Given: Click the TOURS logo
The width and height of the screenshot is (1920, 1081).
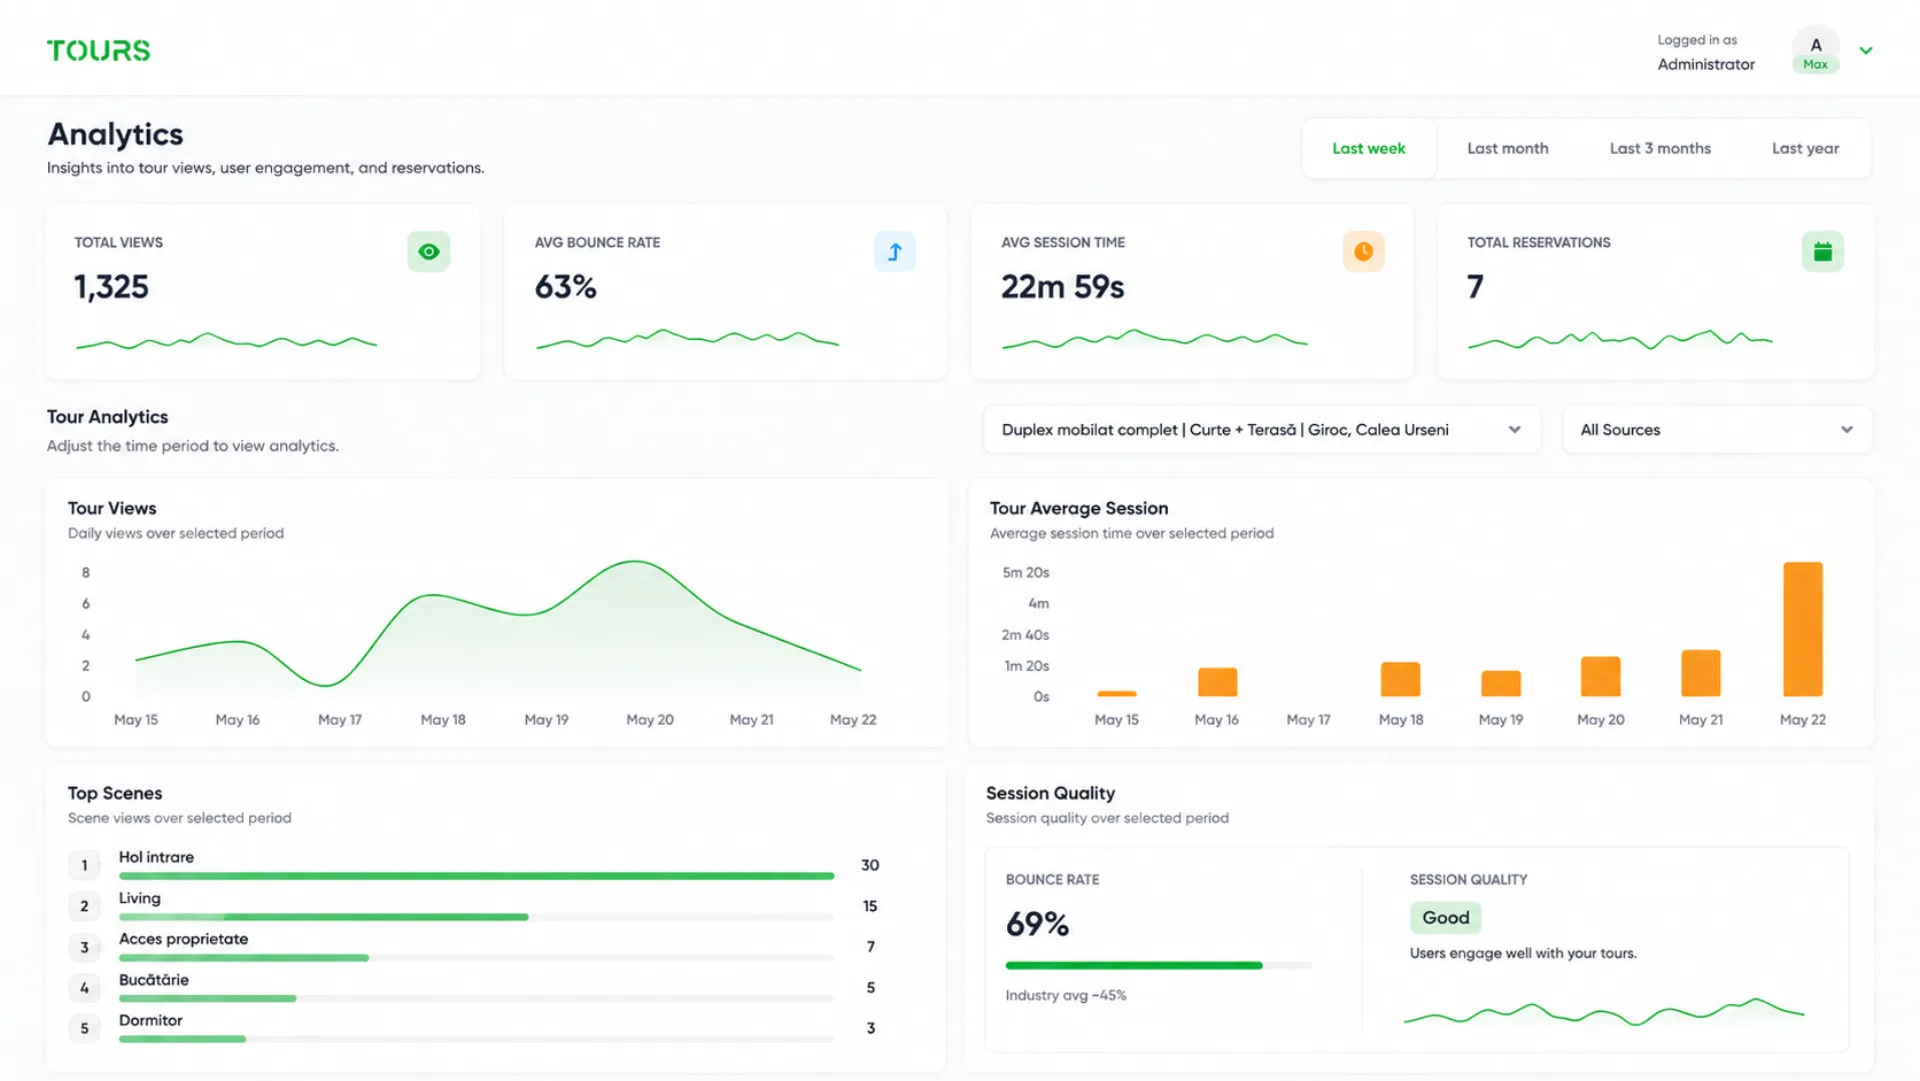Looking at the screenshot, I should pos(98,51).
